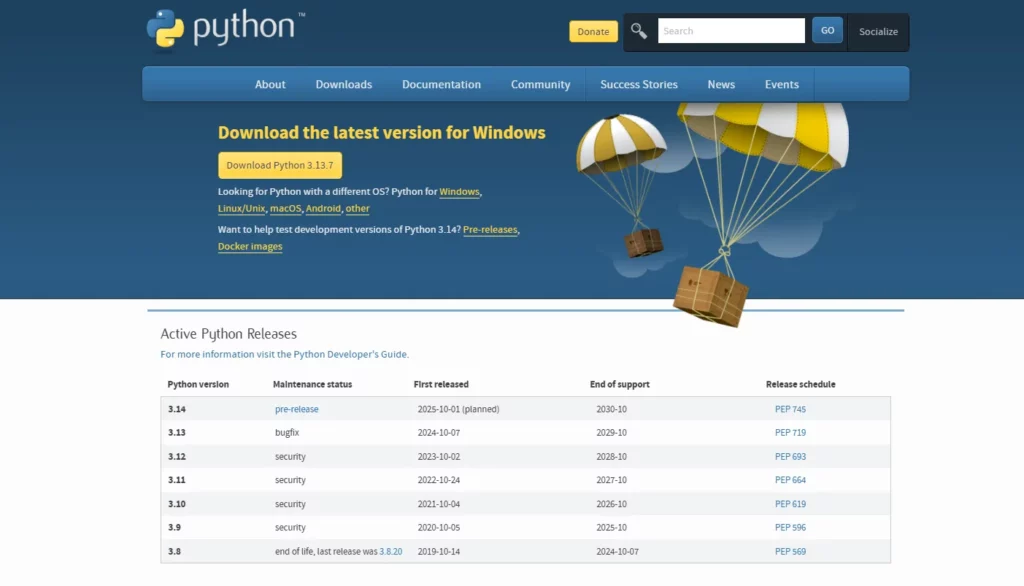Click the bugfix status cell
Image resolution: width=1024 pixels, height=586 pixels.
coord(287,432)
